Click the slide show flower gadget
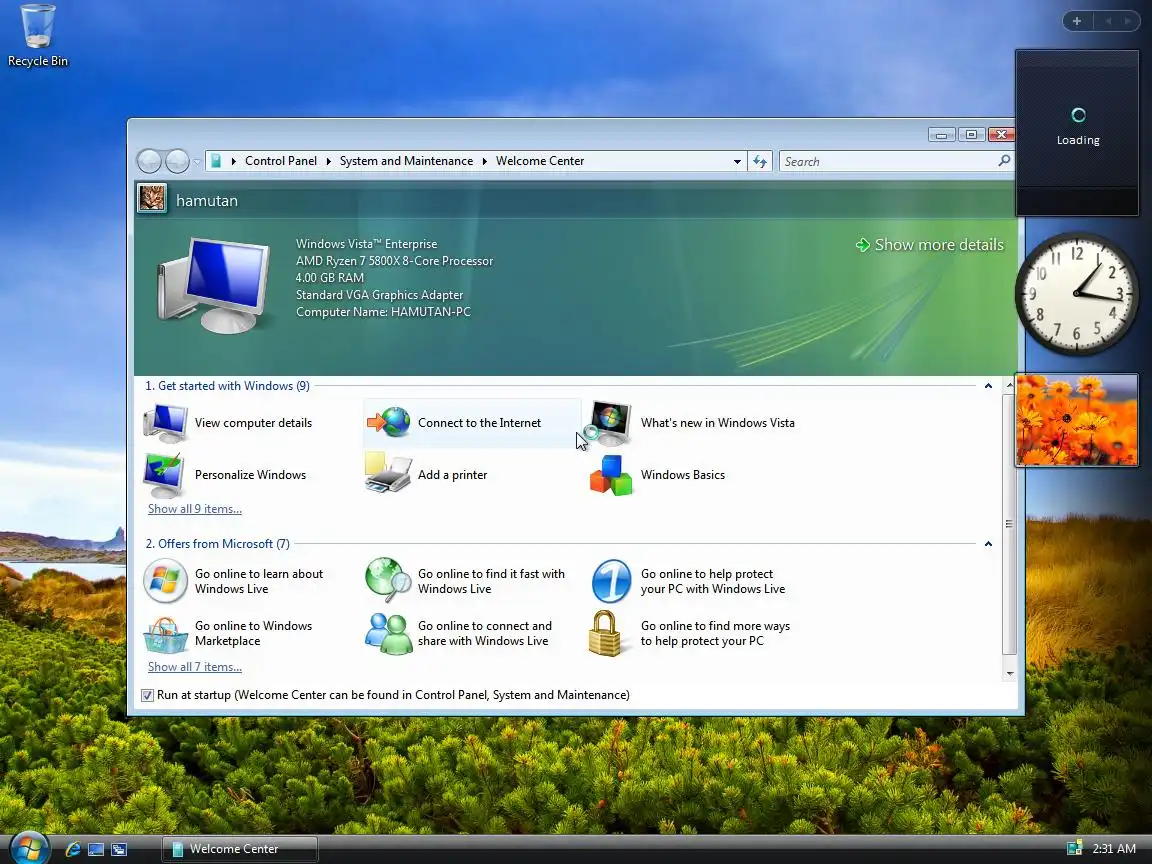The width and height of the screenshot is (1152, 864). 1077,420
